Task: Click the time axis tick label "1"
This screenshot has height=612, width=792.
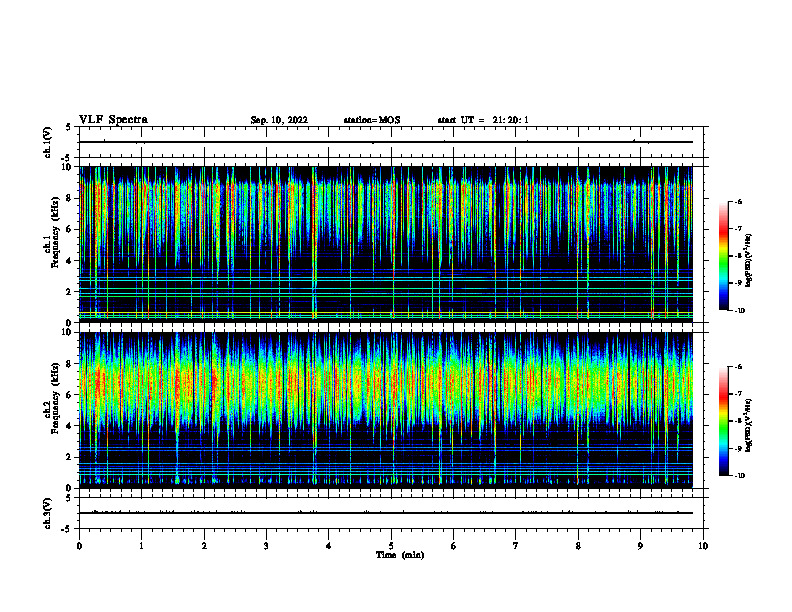Action: [x=141, y=546]
